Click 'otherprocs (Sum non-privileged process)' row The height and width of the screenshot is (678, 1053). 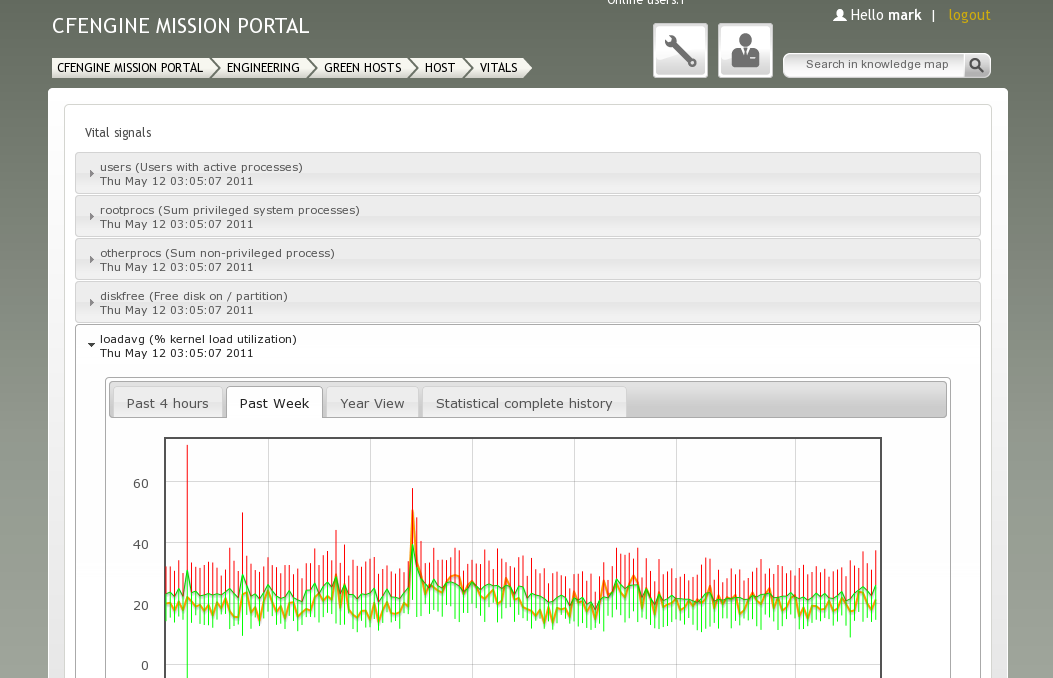click(528, 260)
